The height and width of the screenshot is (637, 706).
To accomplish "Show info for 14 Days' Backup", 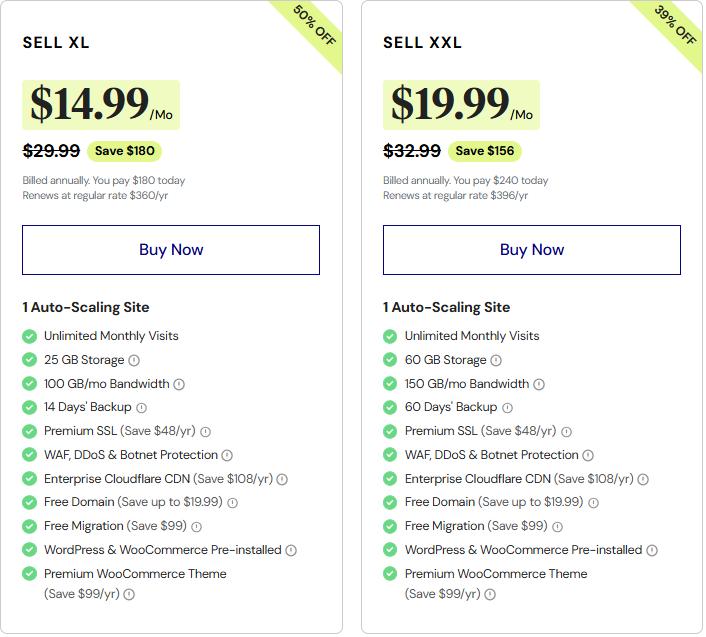I will pos(141,408).
